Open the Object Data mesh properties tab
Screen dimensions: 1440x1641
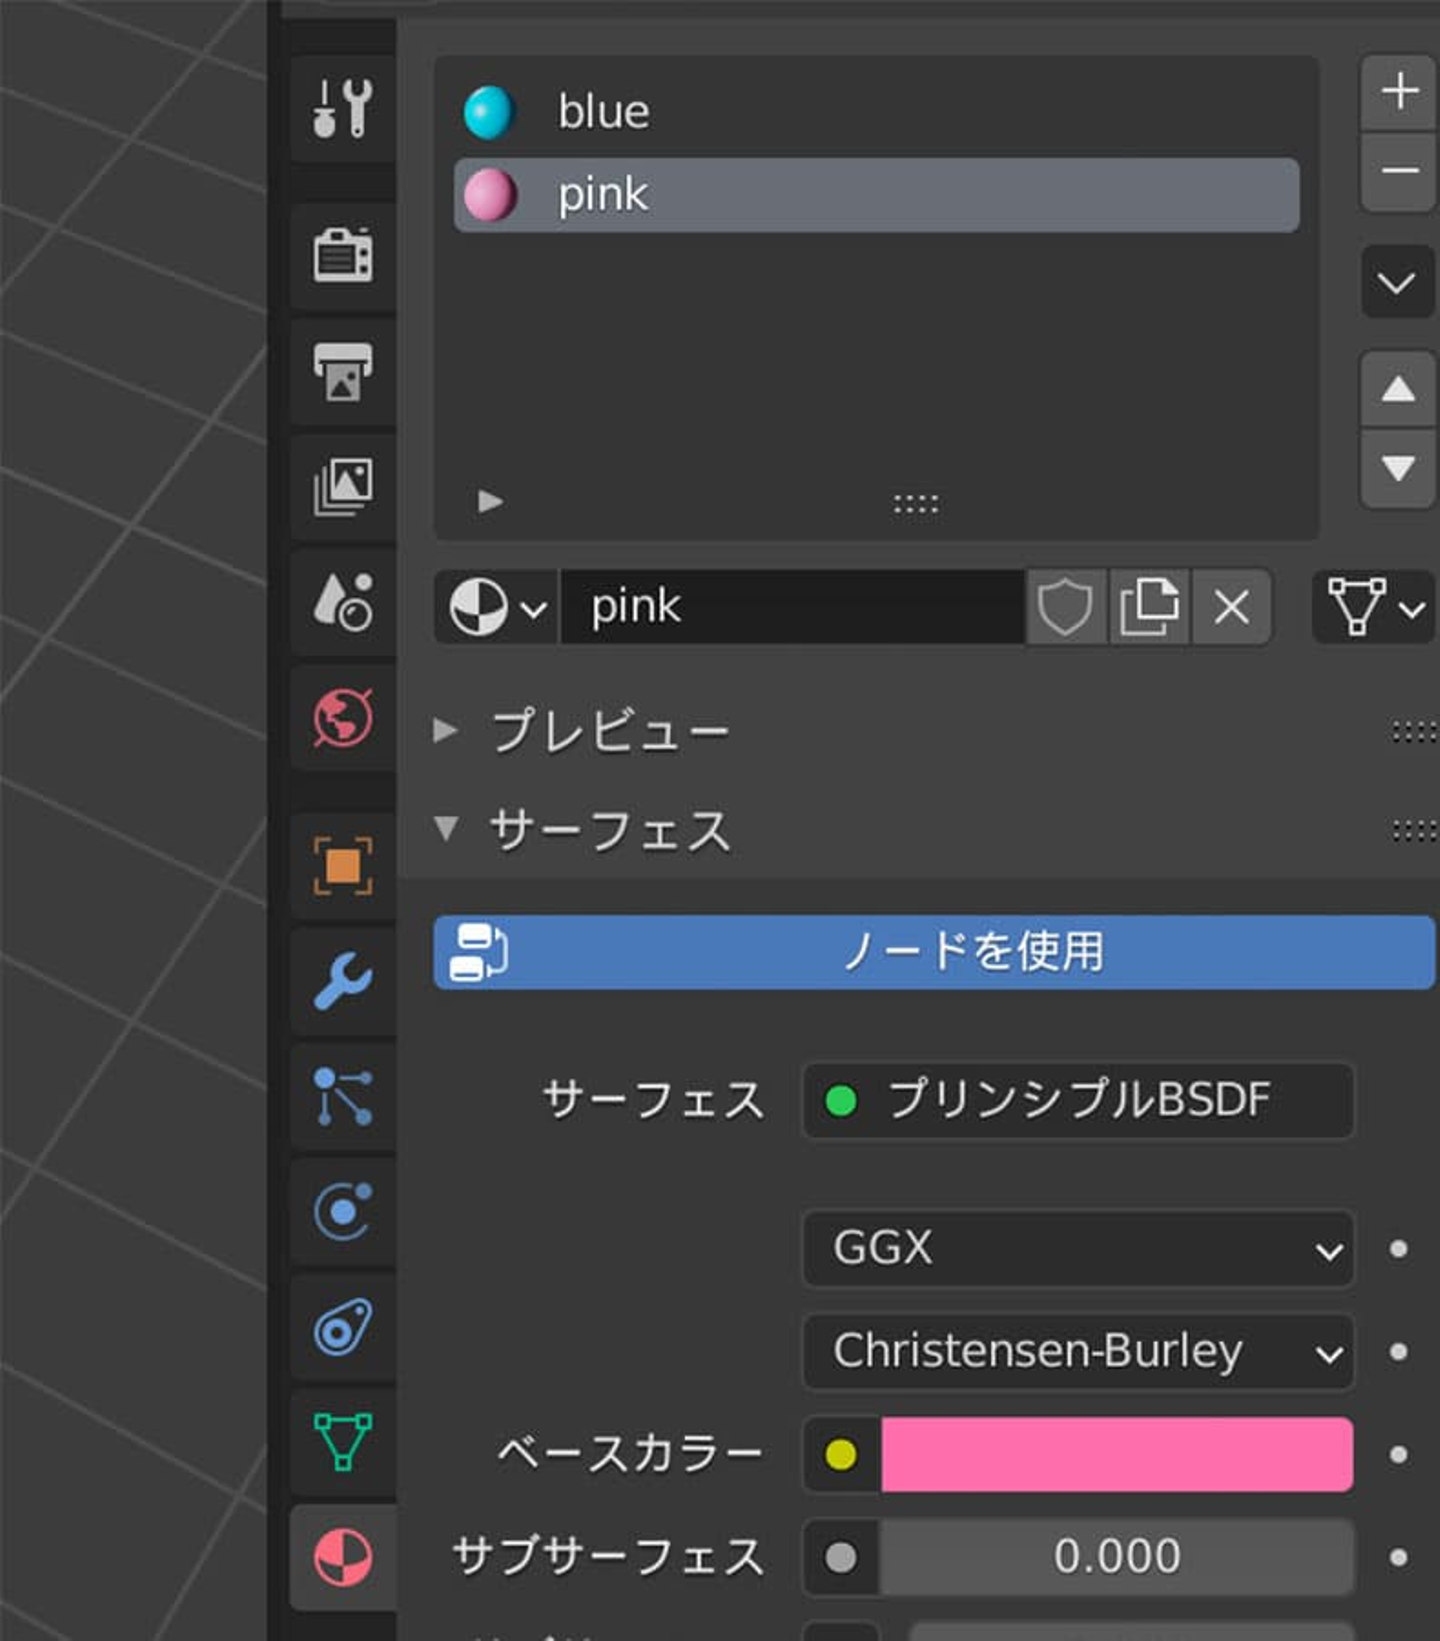(x=343, y=1442)
